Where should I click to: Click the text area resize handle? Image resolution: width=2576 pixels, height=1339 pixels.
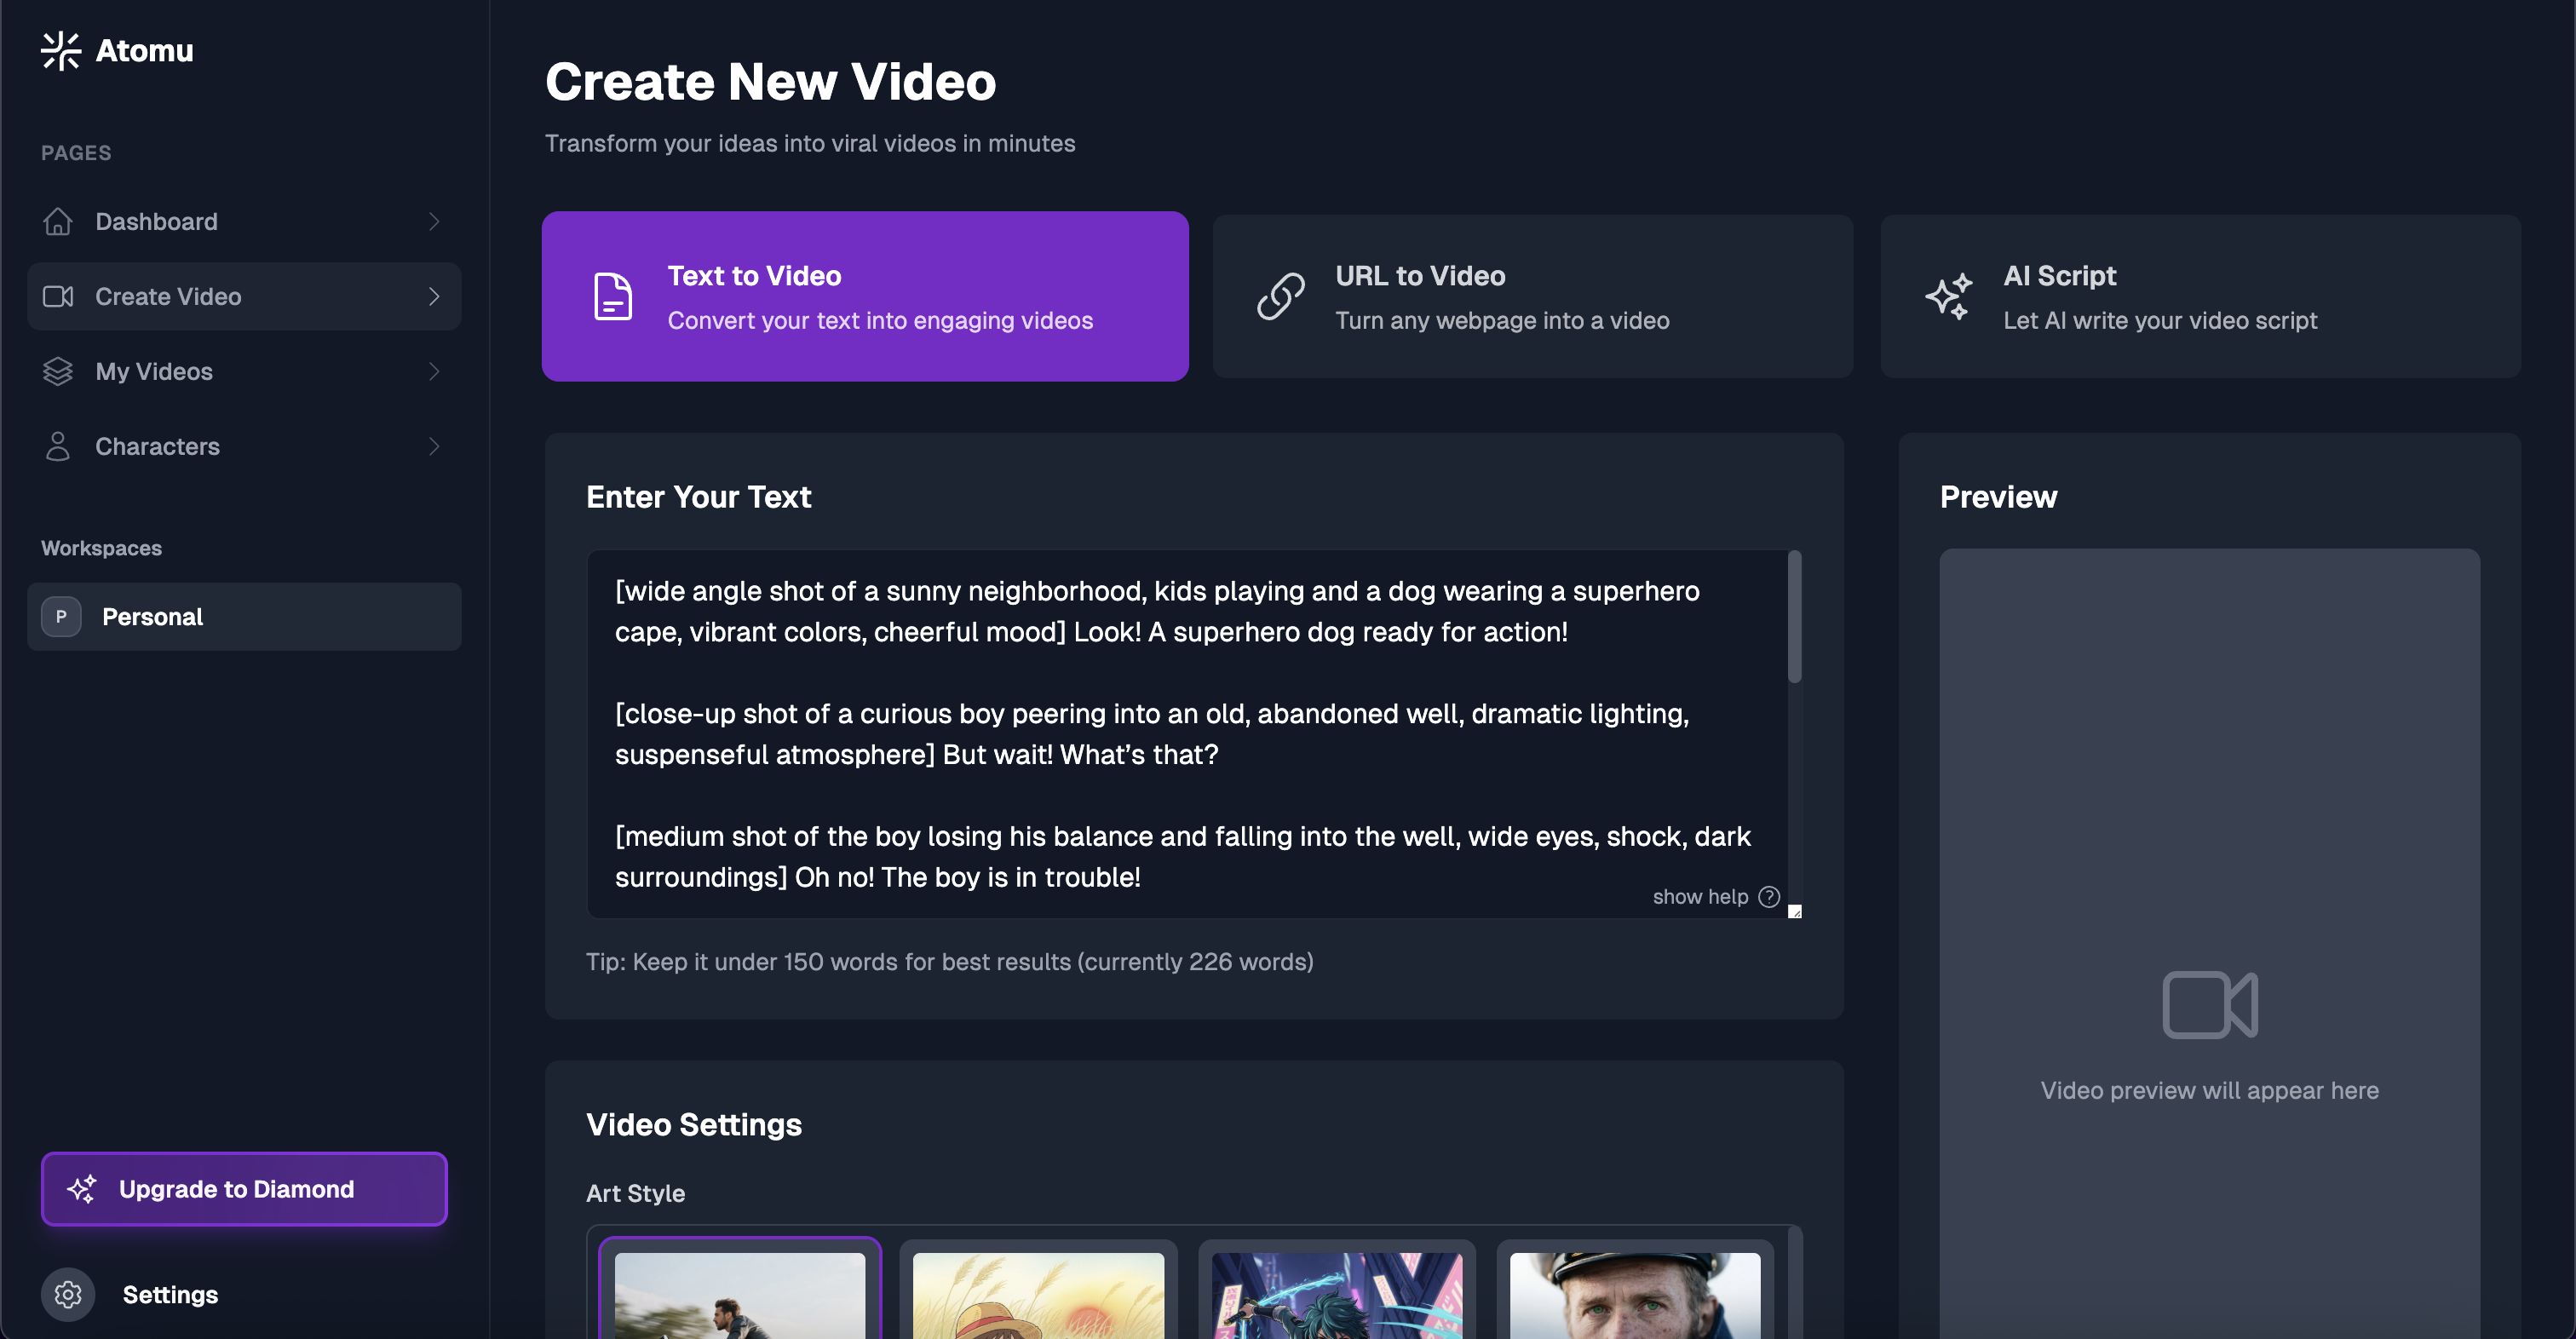(1795, 911)
